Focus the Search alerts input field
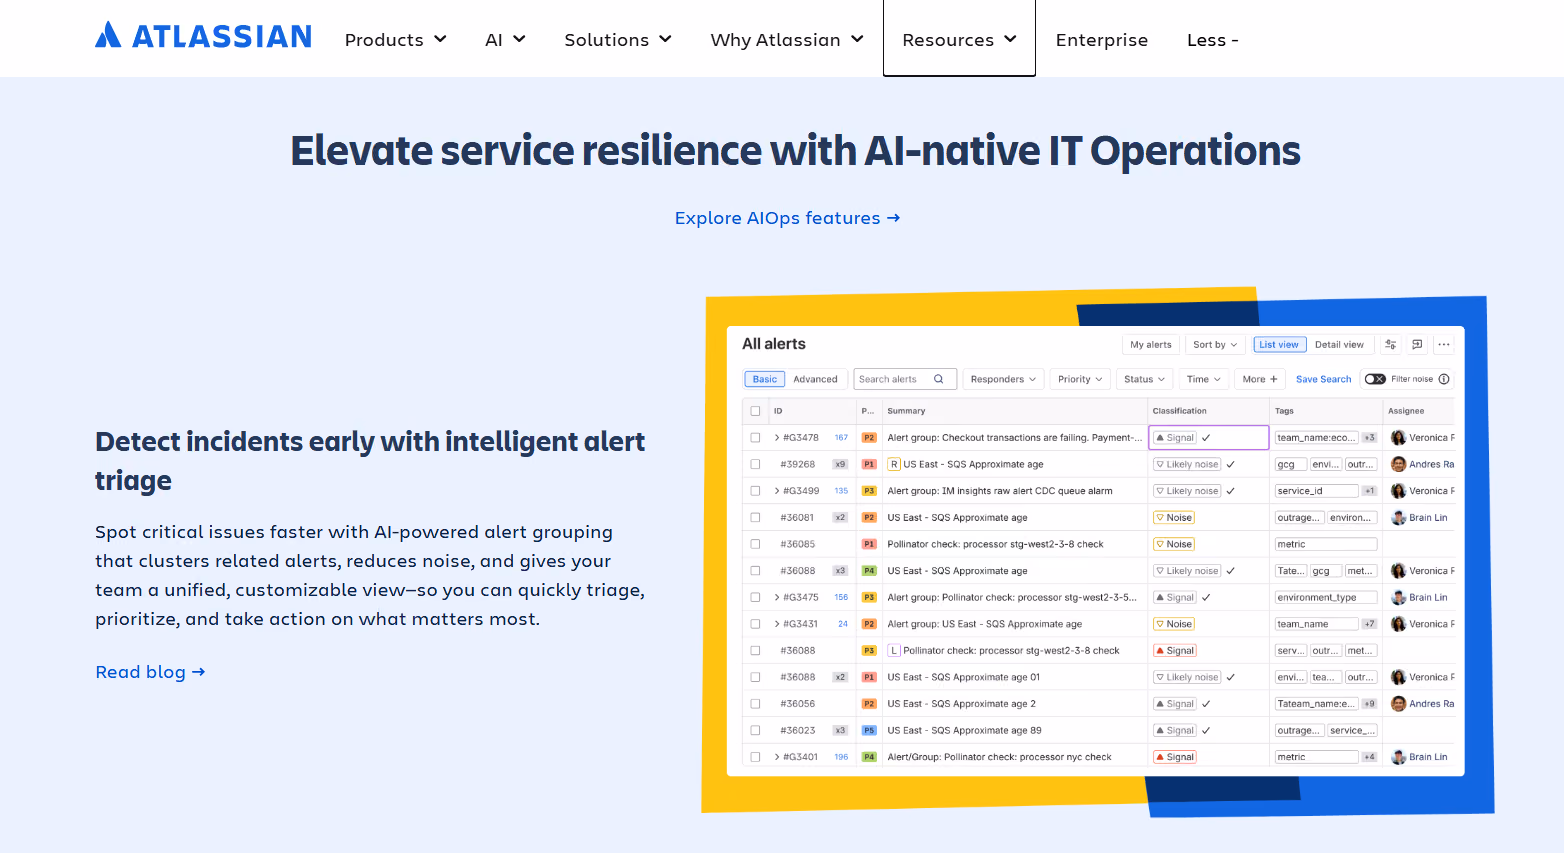 pyautogui.click(x=905, y=379)
